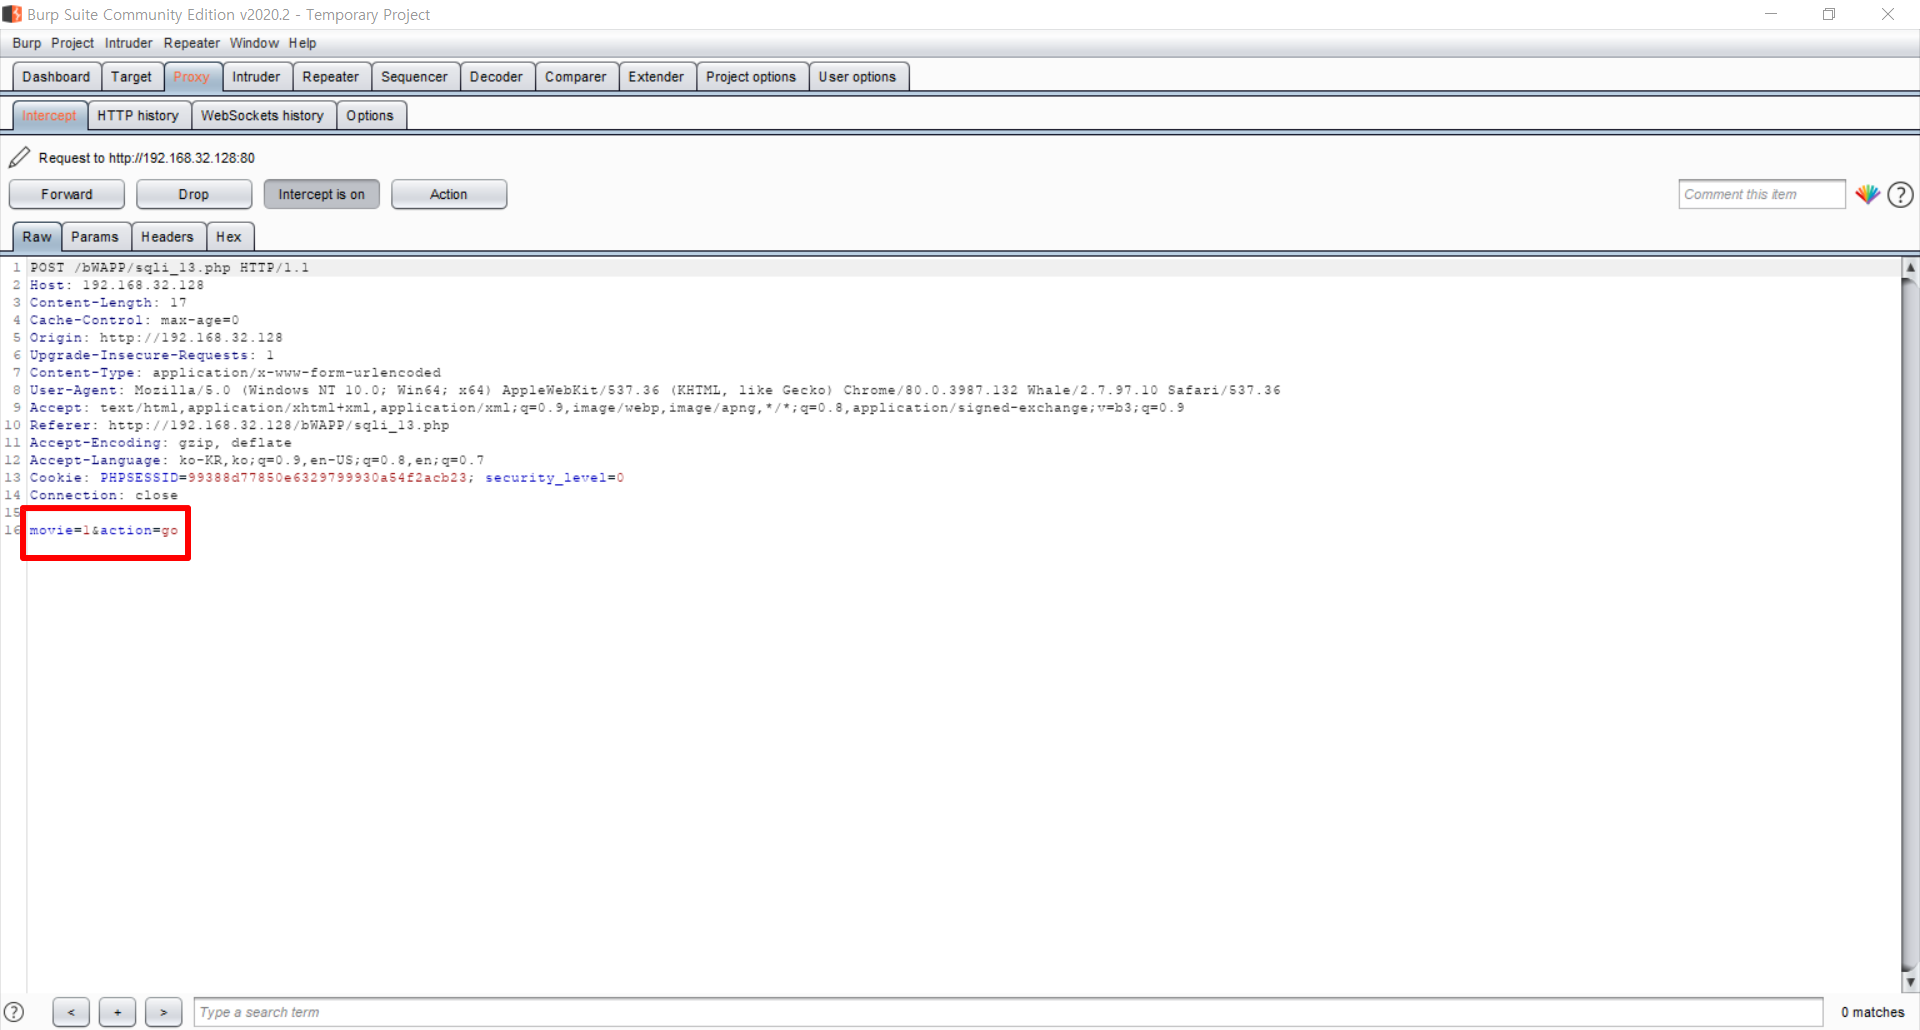Click the editor scrollbar down arrow
The image size is (1920, 1030).
point(1910,982)
